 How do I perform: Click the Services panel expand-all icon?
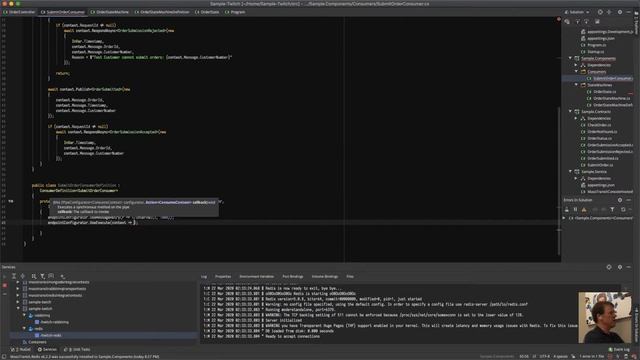[13, 276]
